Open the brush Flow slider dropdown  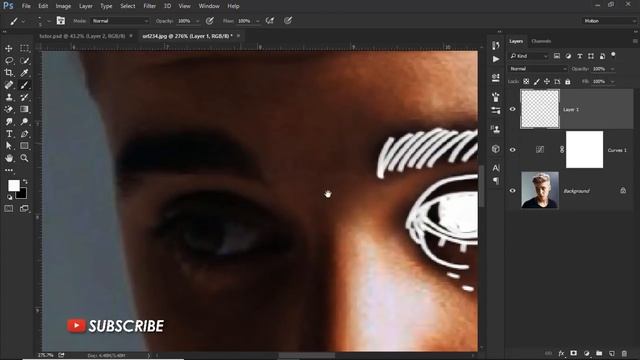pos(258,21)
